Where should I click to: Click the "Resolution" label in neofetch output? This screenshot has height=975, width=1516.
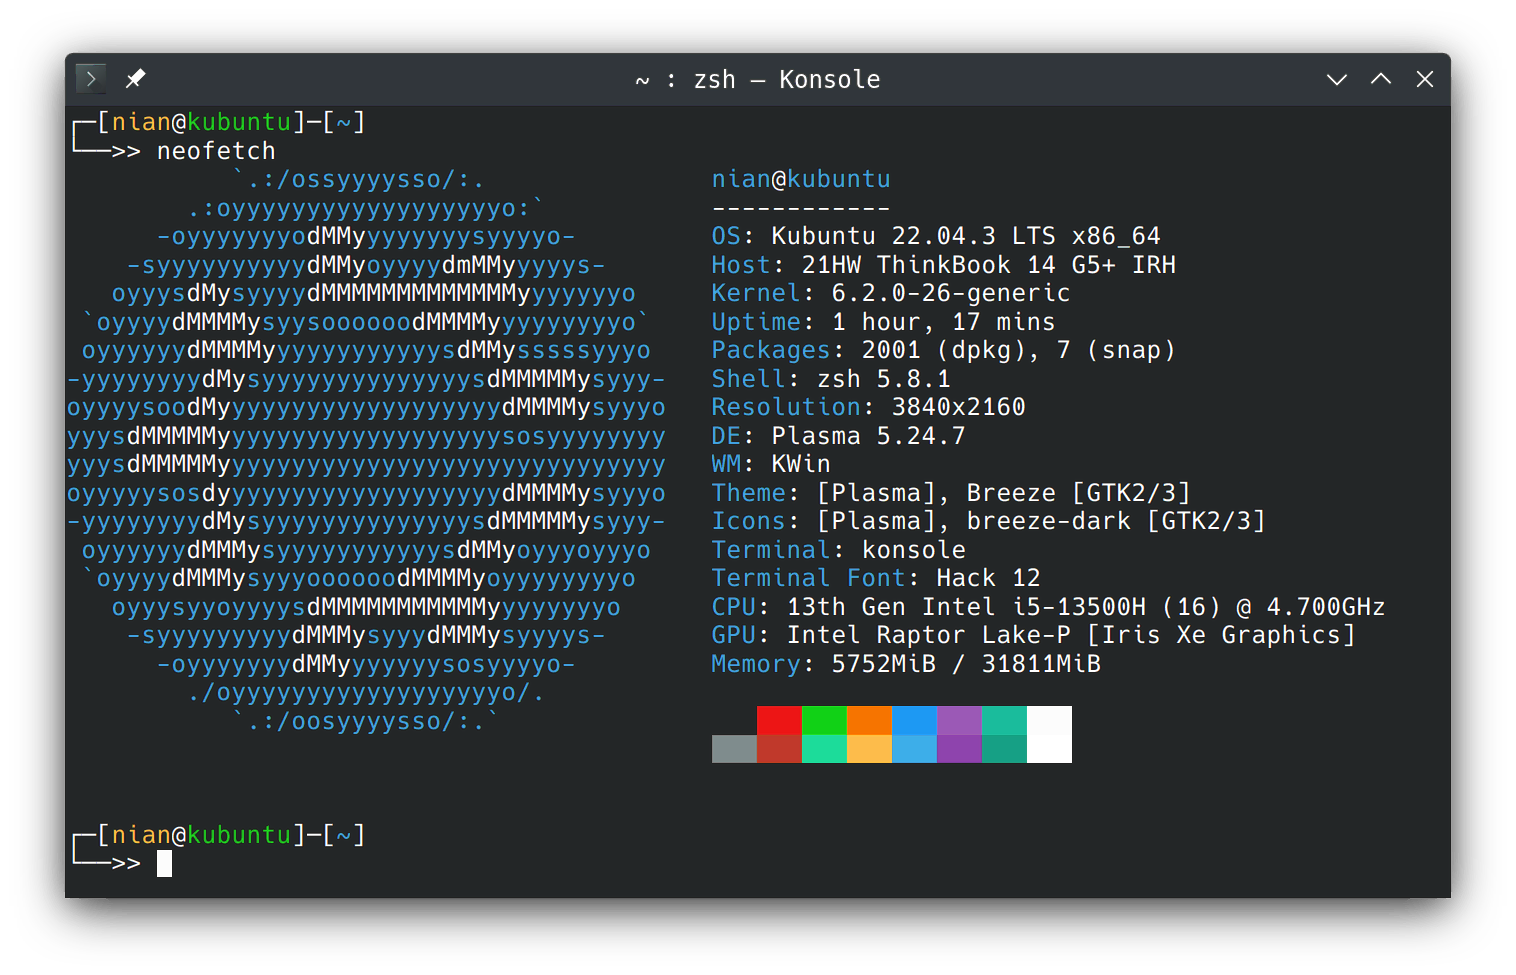[x=786, y=407]
